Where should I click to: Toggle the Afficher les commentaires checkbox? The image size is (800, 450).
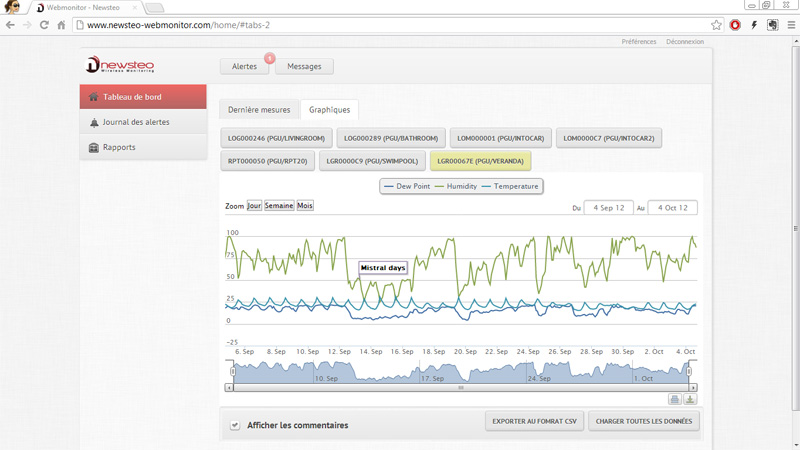pos(235,425)
